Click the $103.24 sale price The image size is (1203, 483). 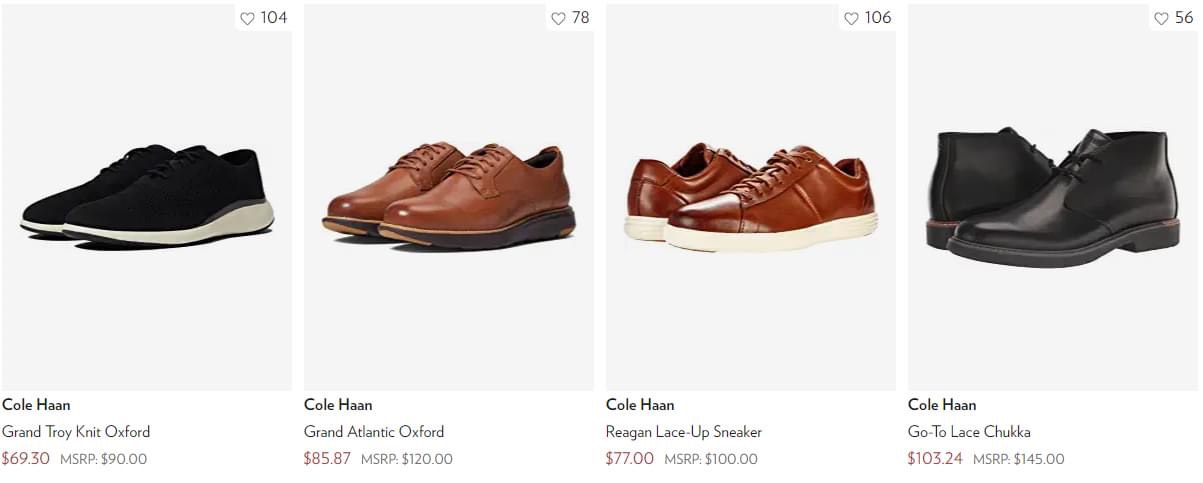click(935, 459)
